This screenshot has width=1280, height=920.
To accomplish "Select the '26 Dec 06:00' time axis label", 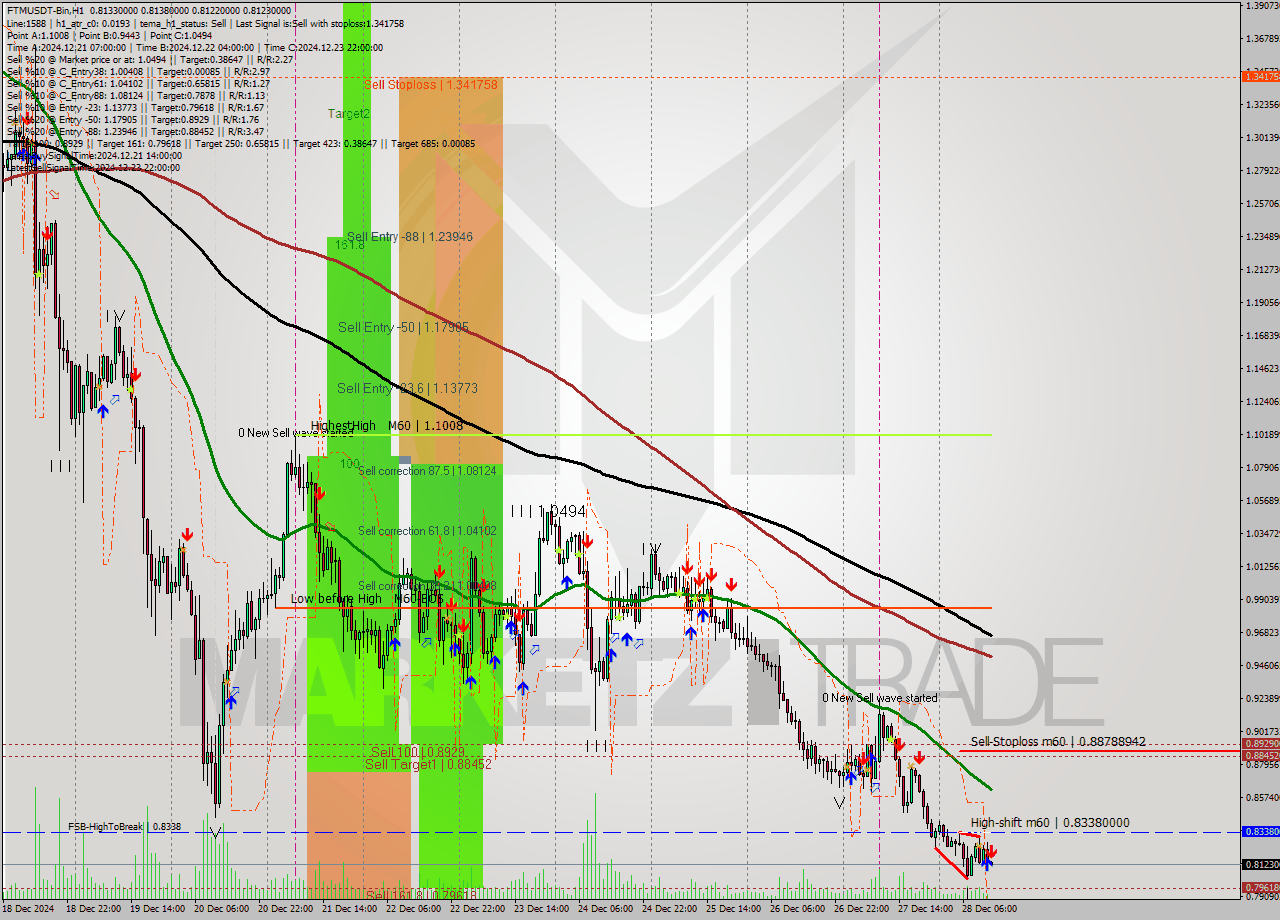I will click(797, 910).
